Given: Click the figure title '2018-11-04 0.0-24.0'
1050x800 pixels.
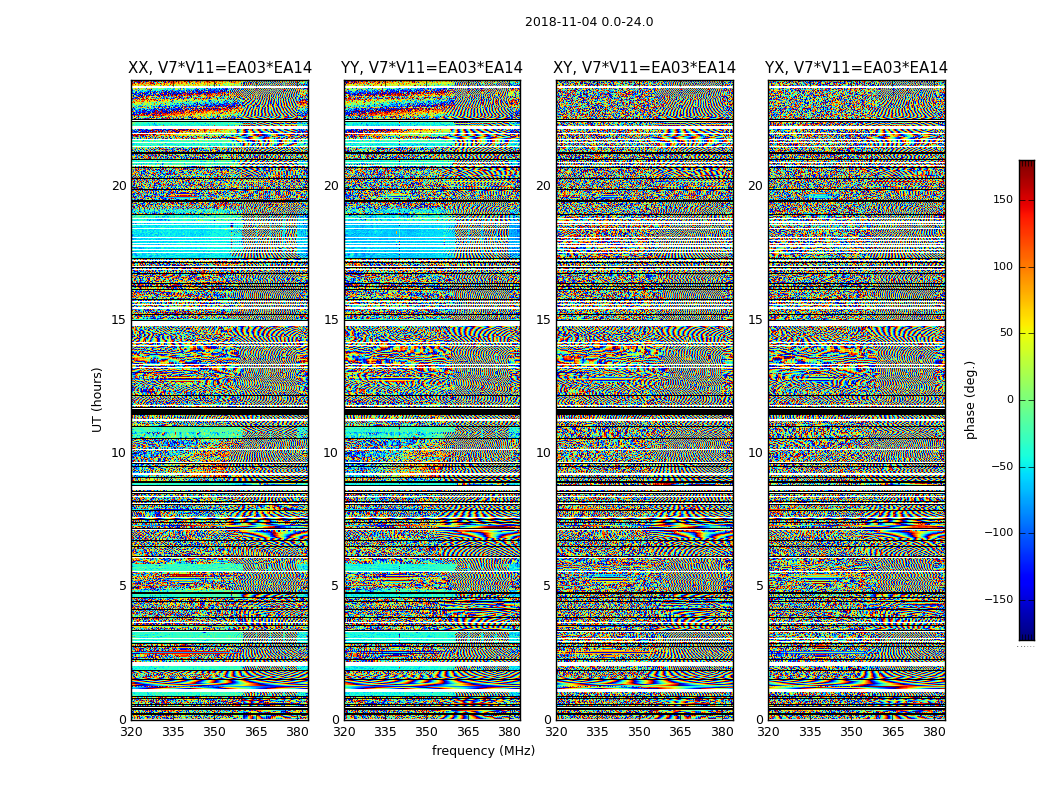Looking at the screenshot, I should [589, 22].
